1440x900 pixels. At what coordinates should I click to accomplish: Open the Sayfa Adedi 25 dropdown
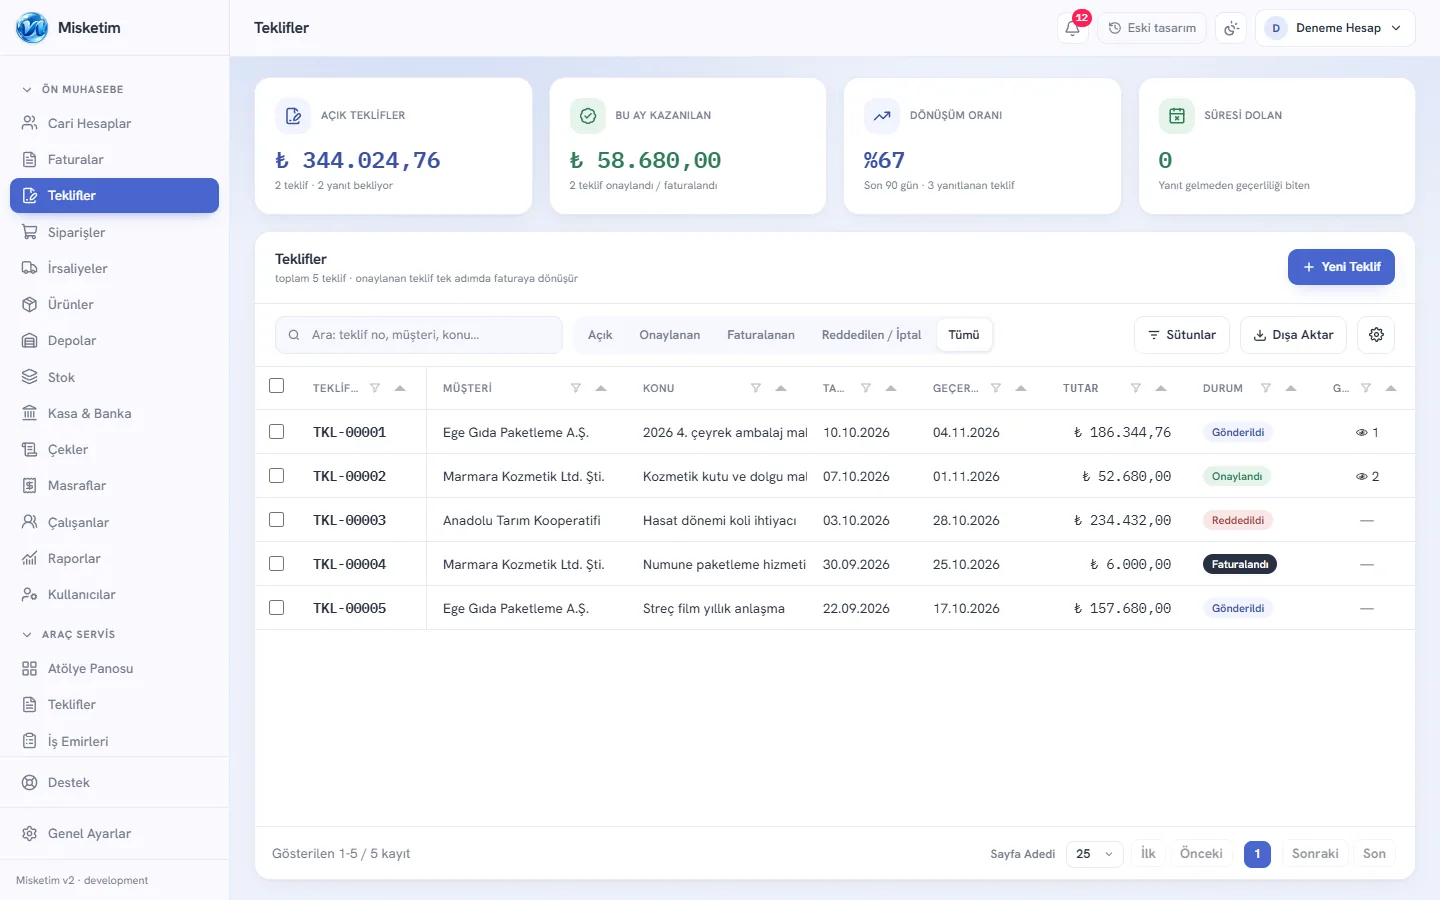[1095, 854]
